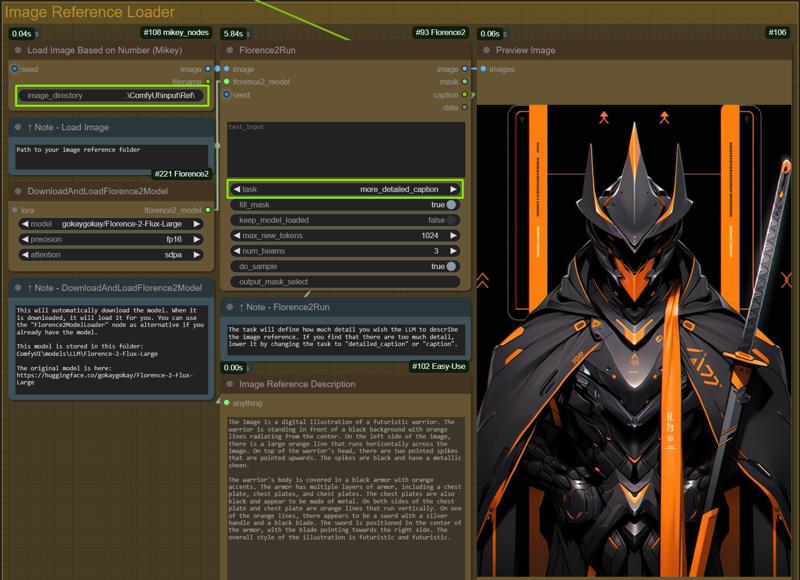The image size is (800, 580).
Task: Click right arrow to increase num_beams
Action: [x=453, y=251]
